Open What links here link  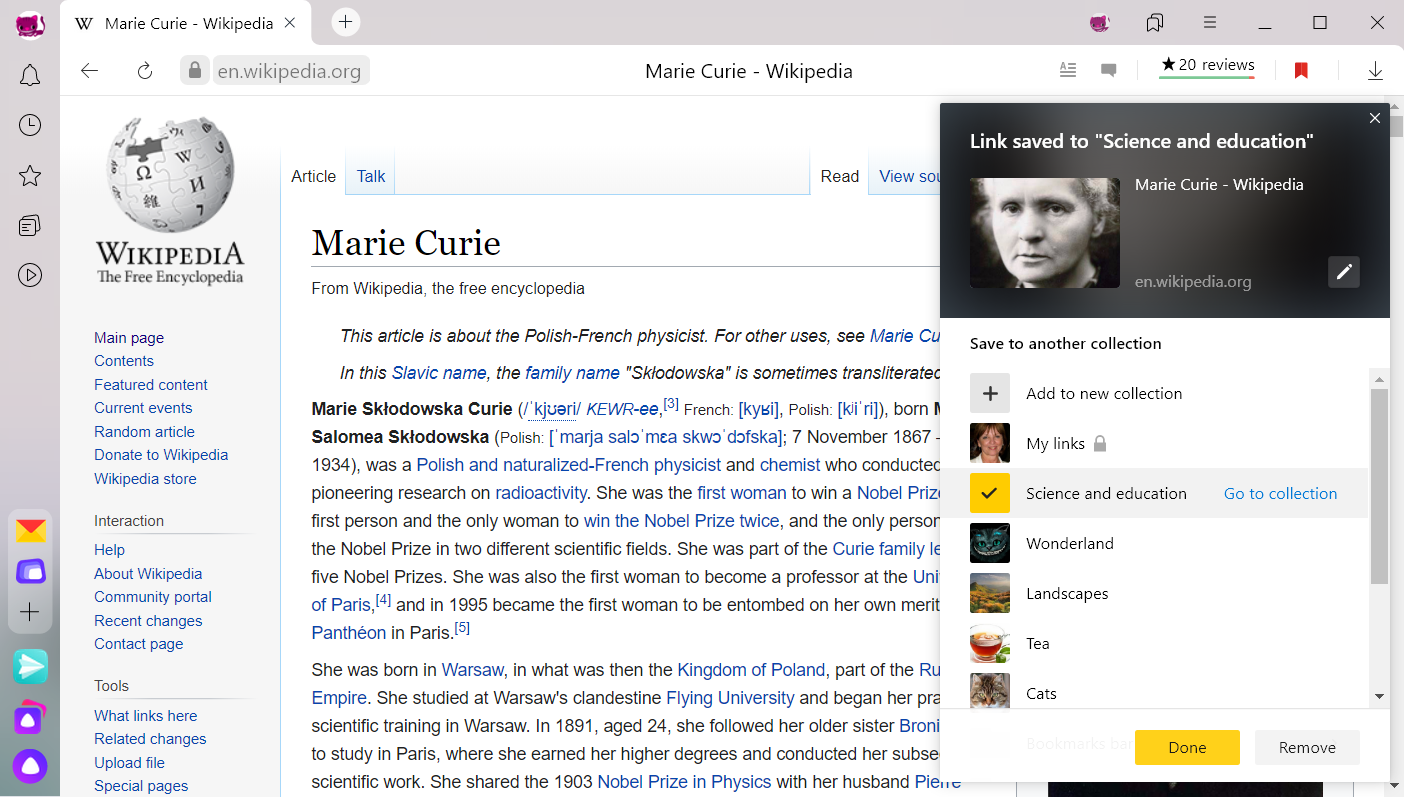(146, 716)
